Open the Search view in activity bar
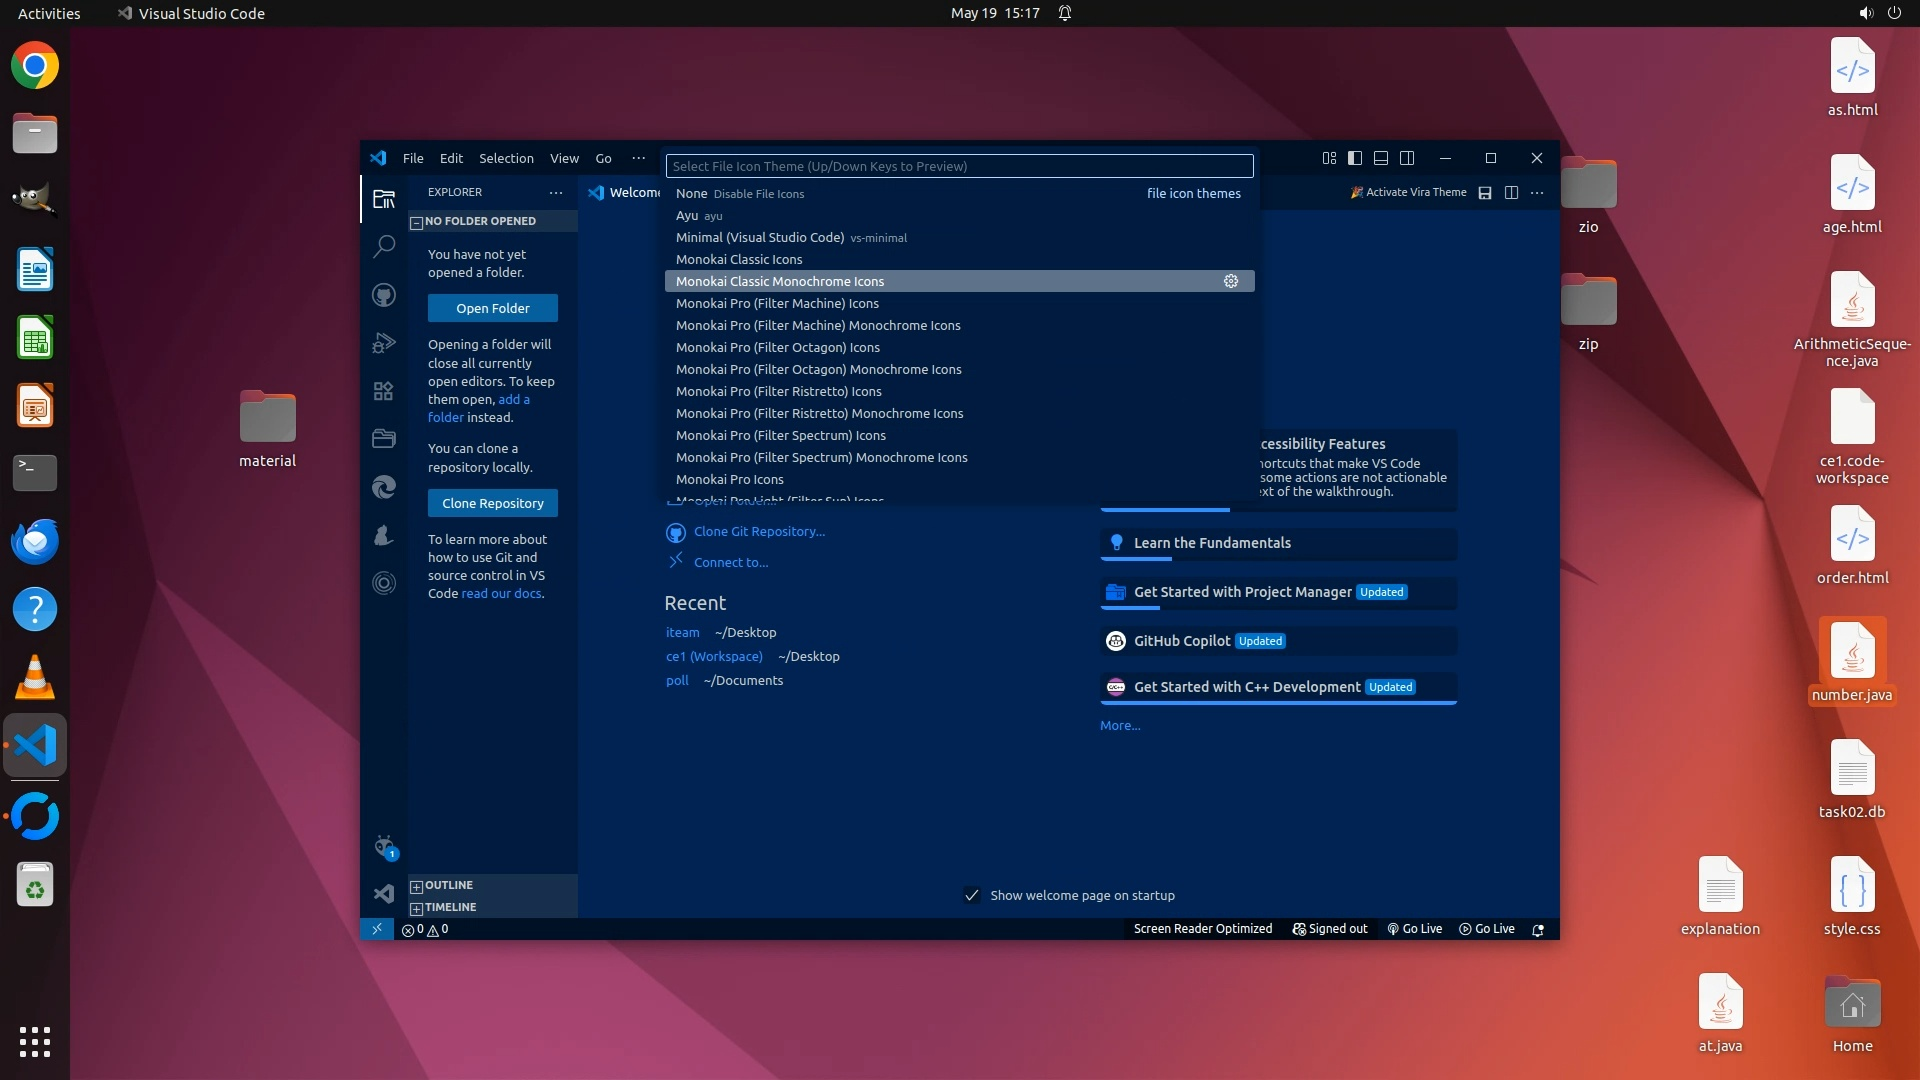Viewport: 1920px width, 1080px height. tap(384, 246)
